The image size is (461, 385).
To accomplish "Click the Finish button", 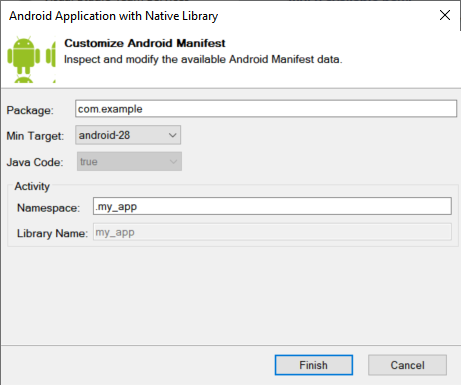I will [314, 365].
